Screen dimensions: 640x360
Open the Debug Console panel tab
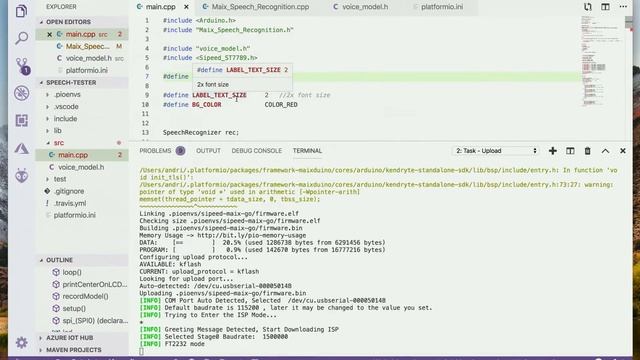[x=257, y=151]
